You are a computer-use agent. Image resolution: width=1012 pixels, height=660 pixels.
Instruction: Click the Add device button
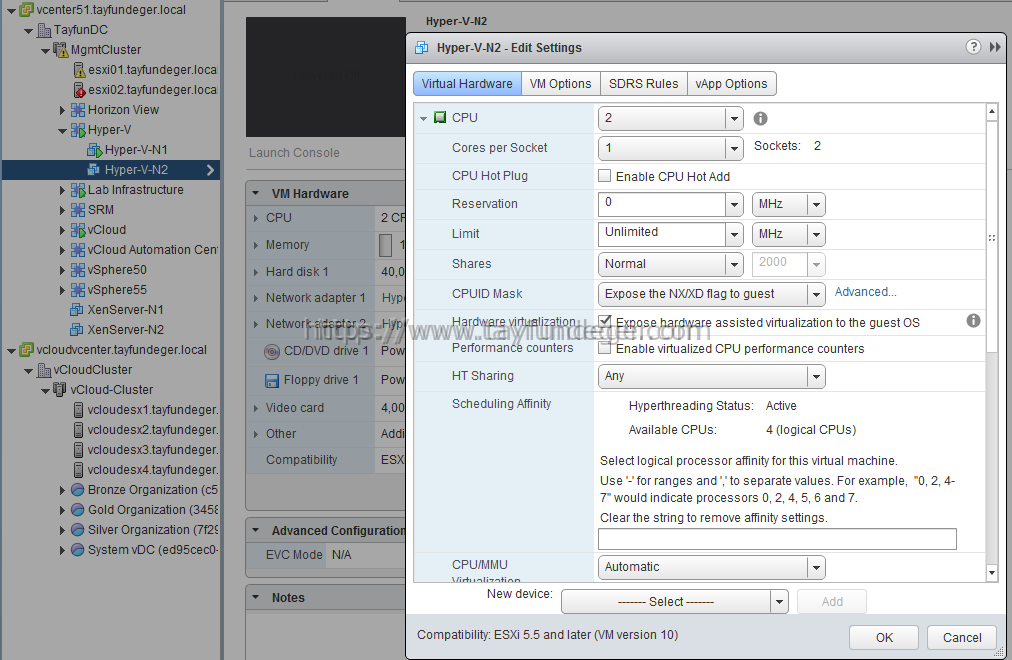coord(832,602)
